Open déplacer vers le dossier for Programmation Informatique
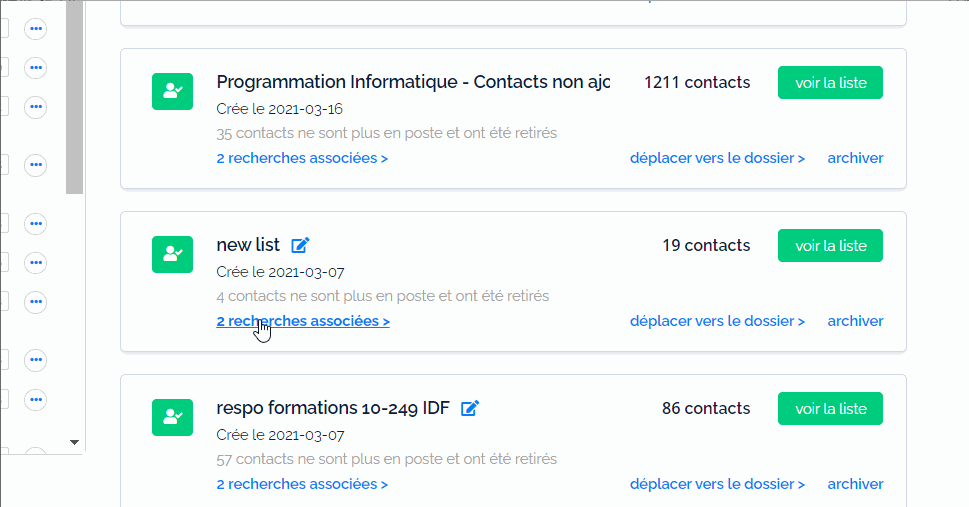Screen dimensions: 969x507 [x=717, y=158]
